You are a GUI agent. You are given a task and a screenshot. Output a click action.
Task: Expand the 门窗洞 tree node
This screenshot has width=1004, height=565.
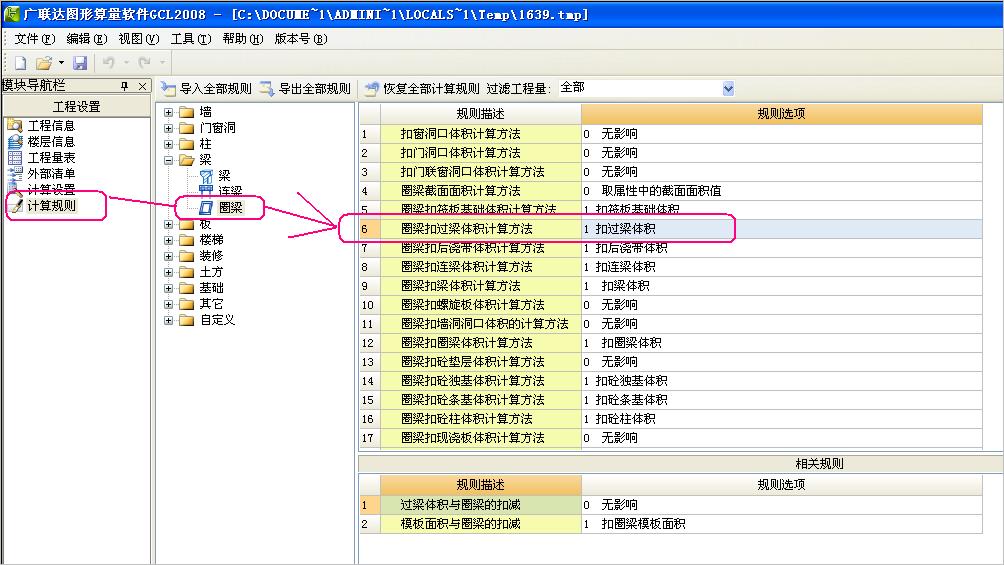[x=168, y=128]
